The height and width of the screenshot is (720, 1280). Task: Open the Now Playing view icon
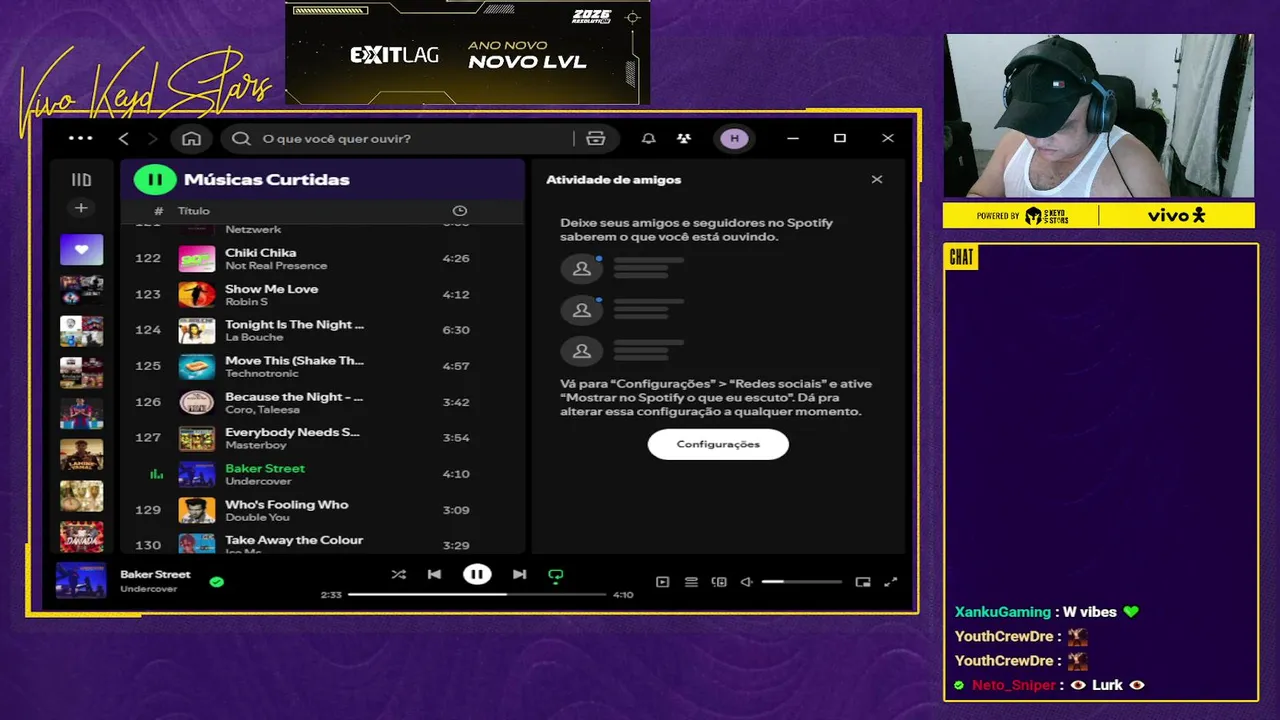[x=662, y=582]
